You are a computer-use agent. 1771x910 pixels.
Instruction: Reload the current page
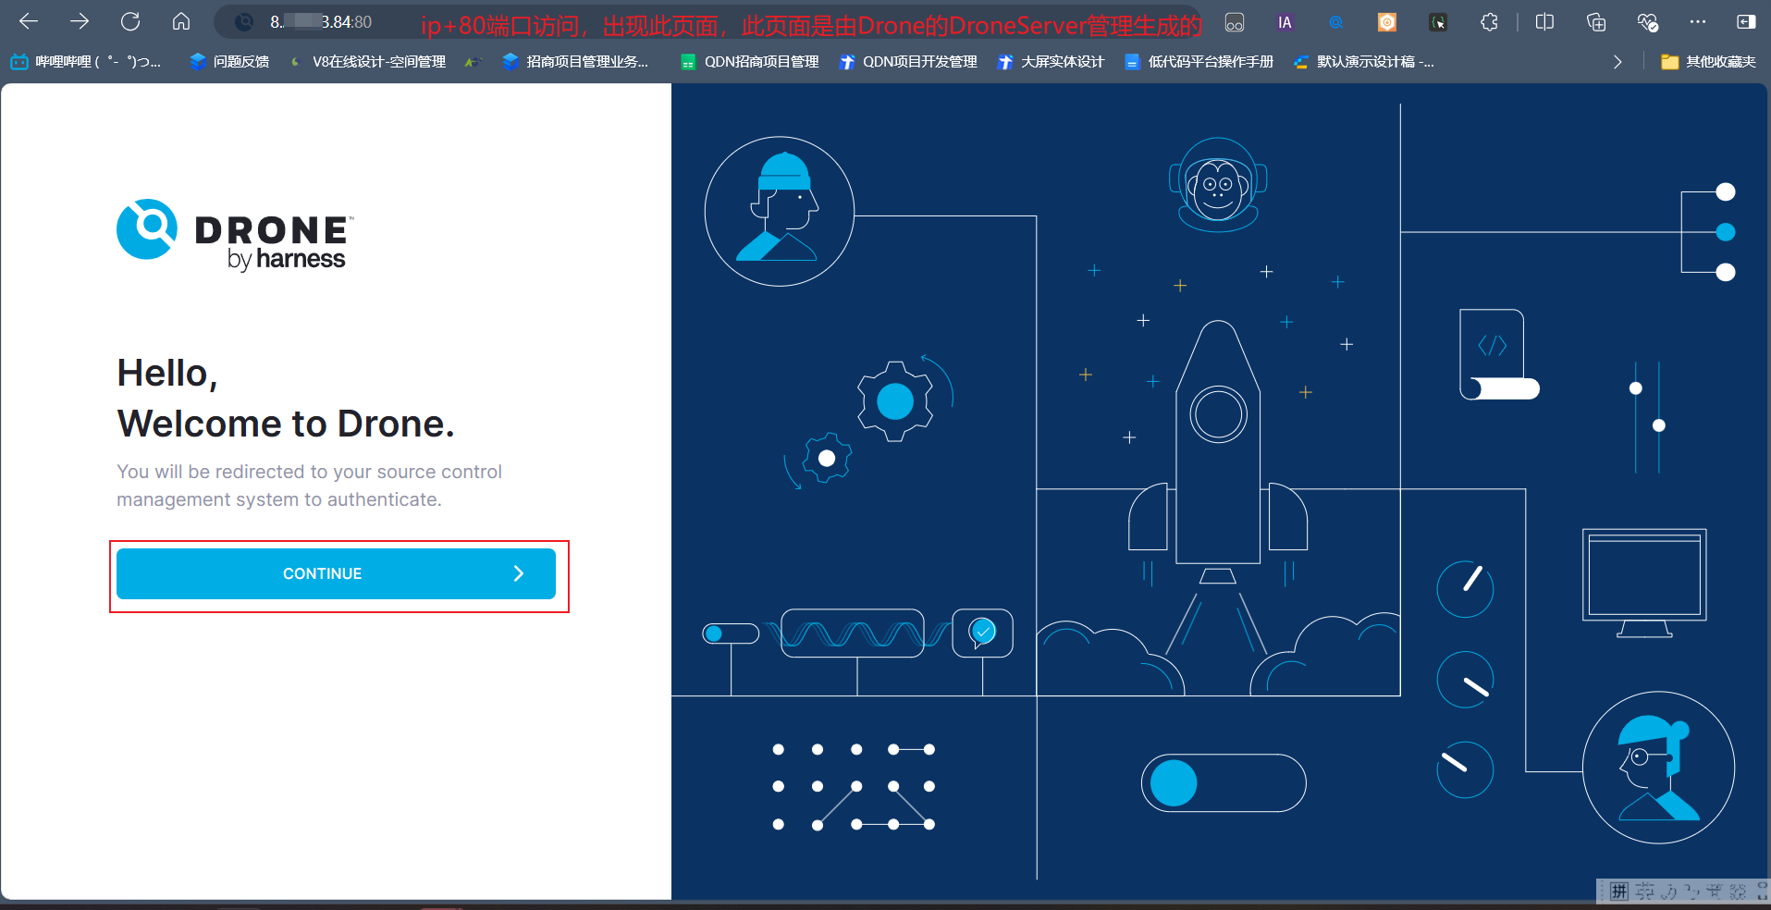(130, 21)
